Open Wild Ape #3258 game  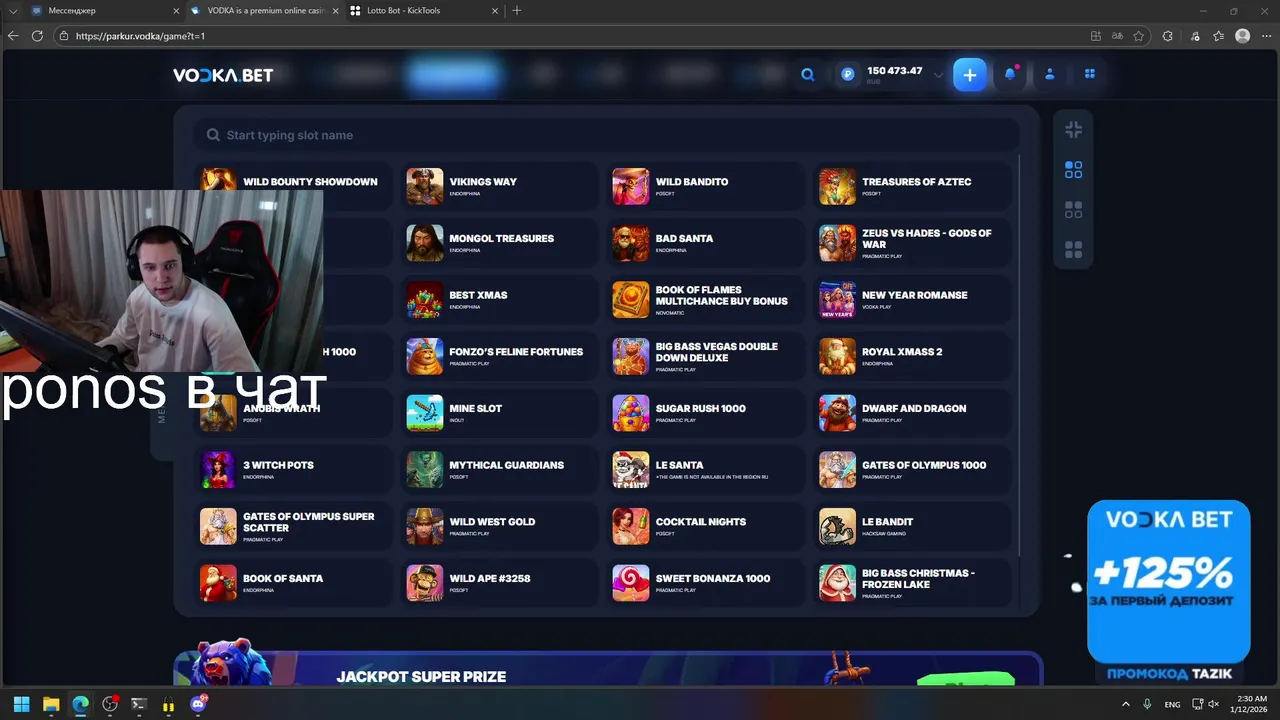[499, 583]
